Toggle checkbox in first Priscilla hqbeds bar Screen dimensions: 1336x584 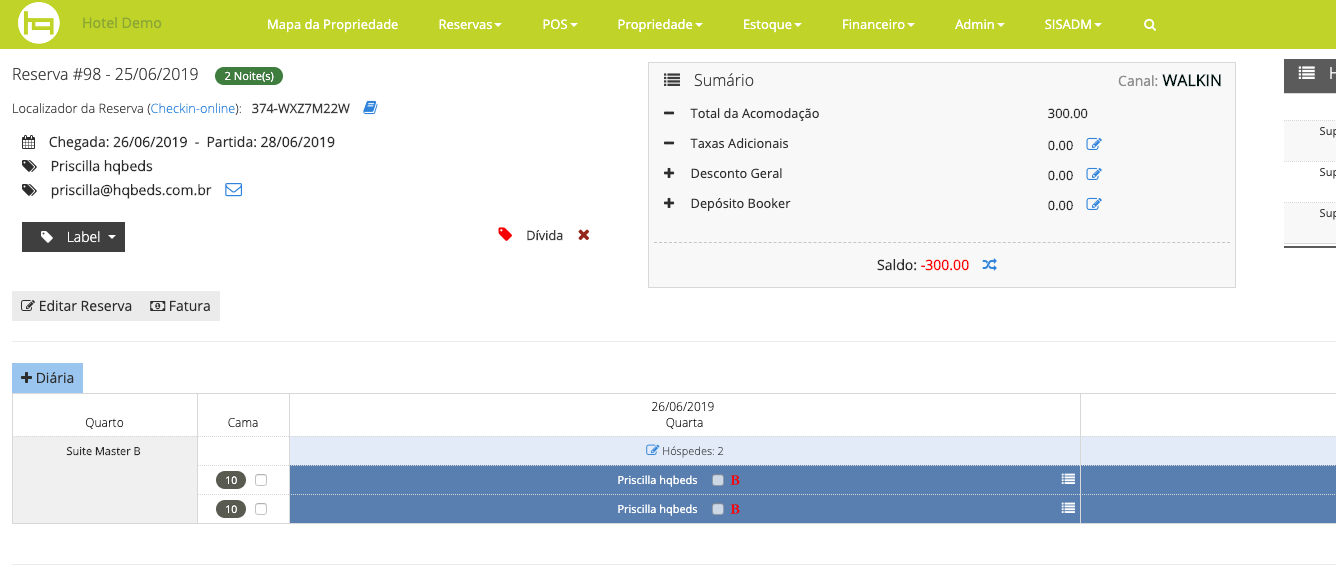click(x=717, y=480)
